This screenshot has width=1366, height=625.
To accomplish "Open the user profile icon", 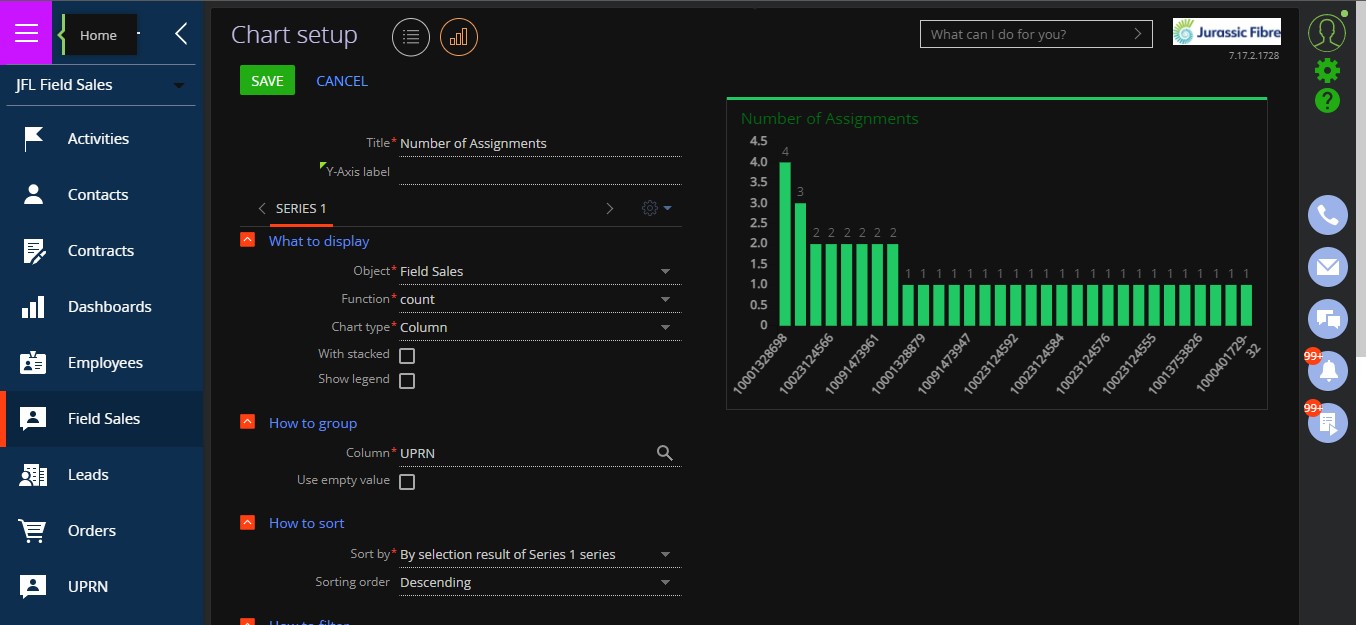I will tap(1327, 32).
